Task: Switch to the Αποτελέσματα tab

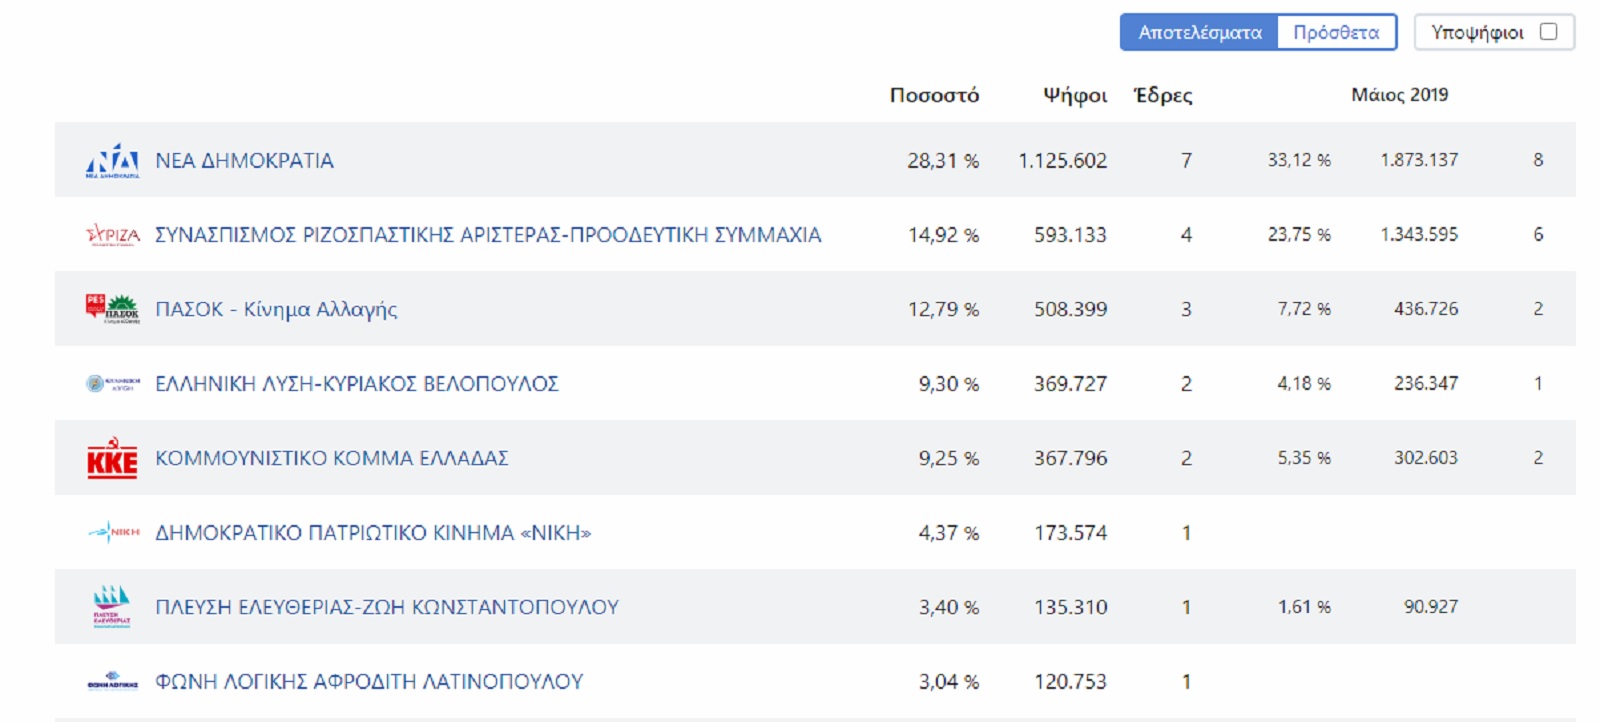Action: point(1199,32)
